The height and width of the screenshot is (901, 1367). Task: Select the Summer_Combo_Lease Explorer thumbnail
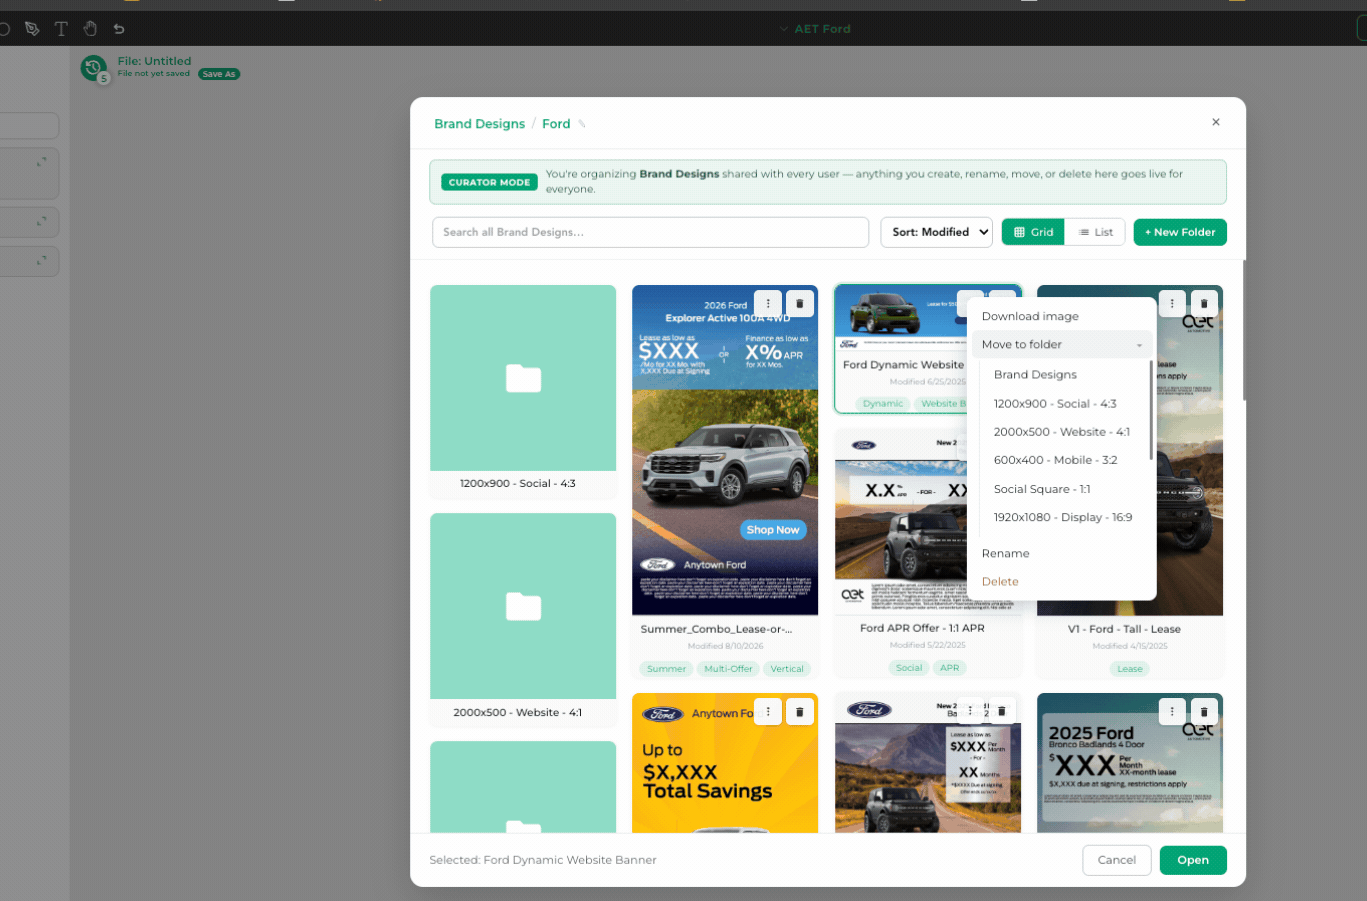(x=725, y=450)
